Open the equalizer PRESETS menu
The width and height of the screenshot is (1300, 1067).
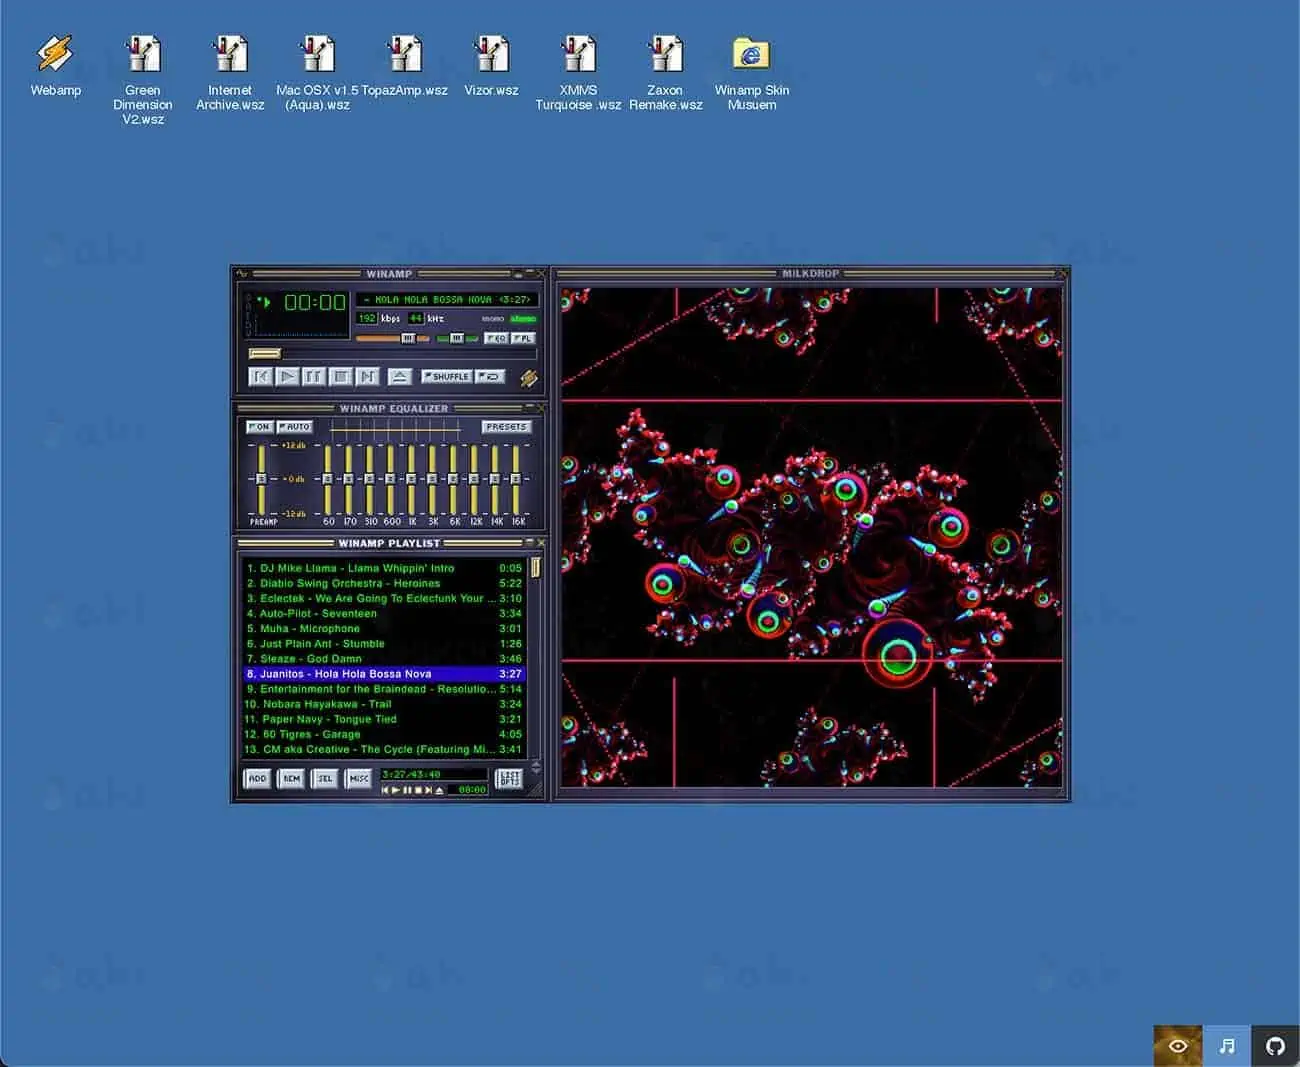click(x=506, y=427)
